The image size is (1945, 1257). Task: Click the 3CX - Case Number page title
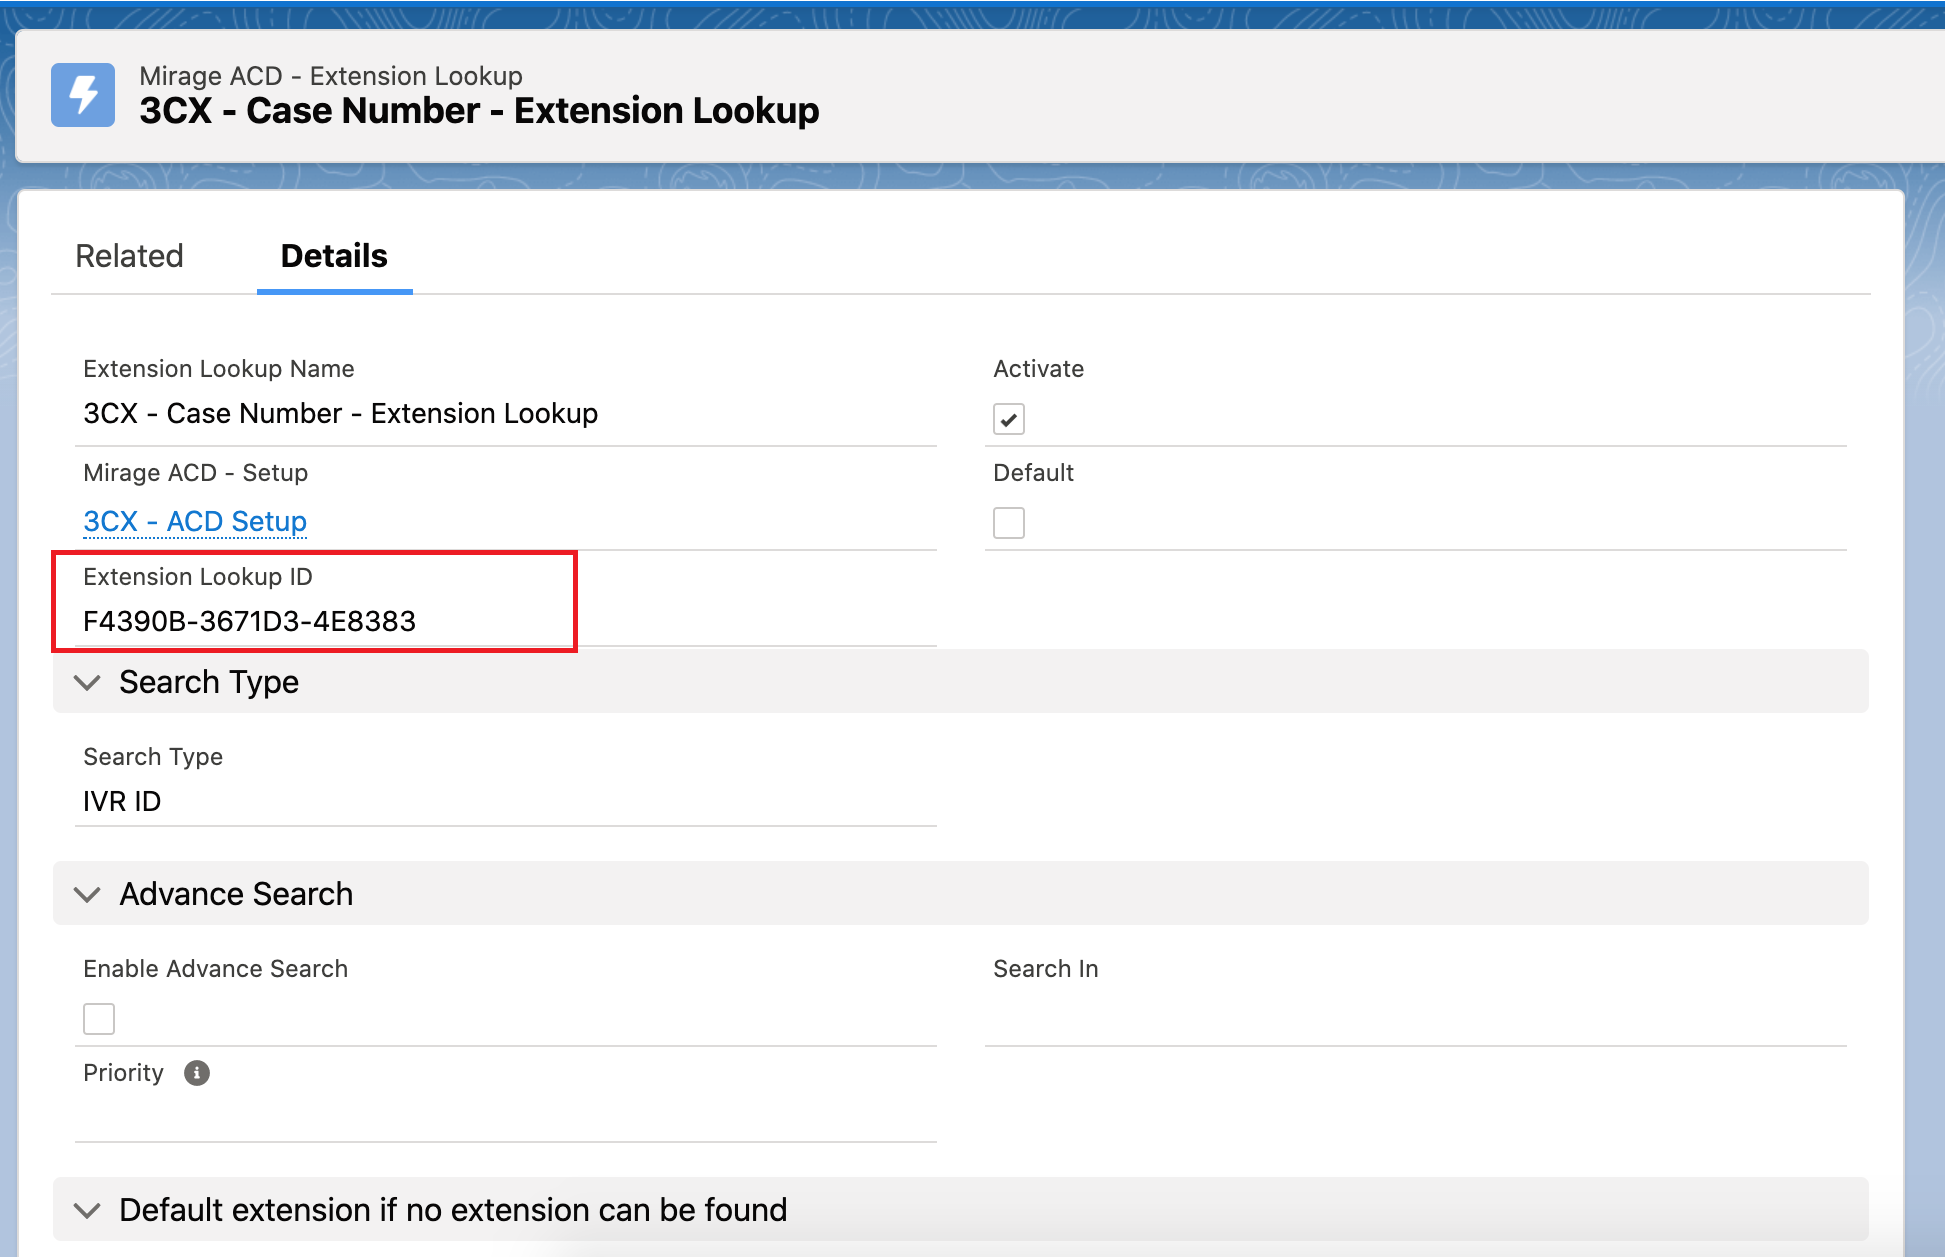480,110
